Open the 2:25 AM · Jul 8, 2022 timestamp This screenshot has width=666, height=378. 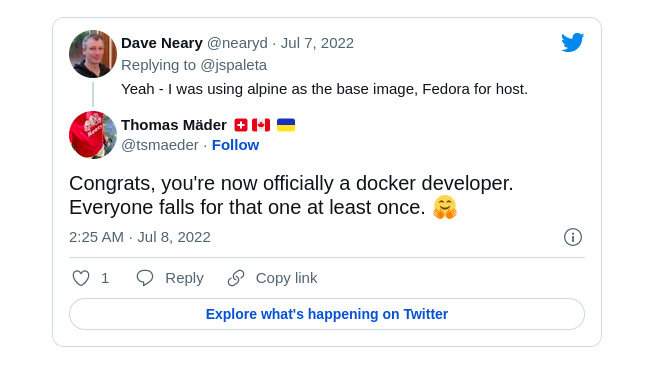pos(140,237)
